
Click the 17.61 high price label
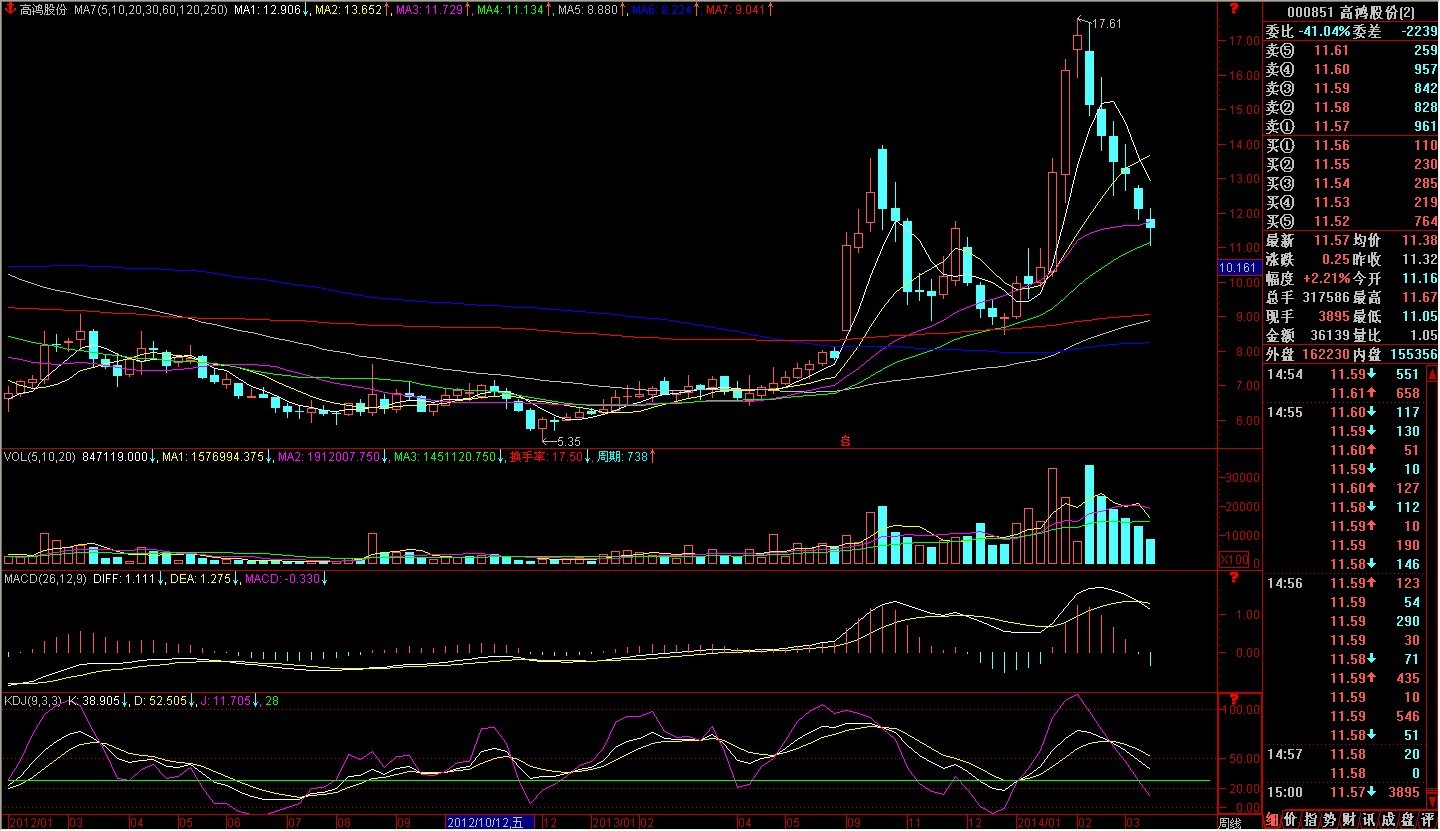(x=1106, y=24)
